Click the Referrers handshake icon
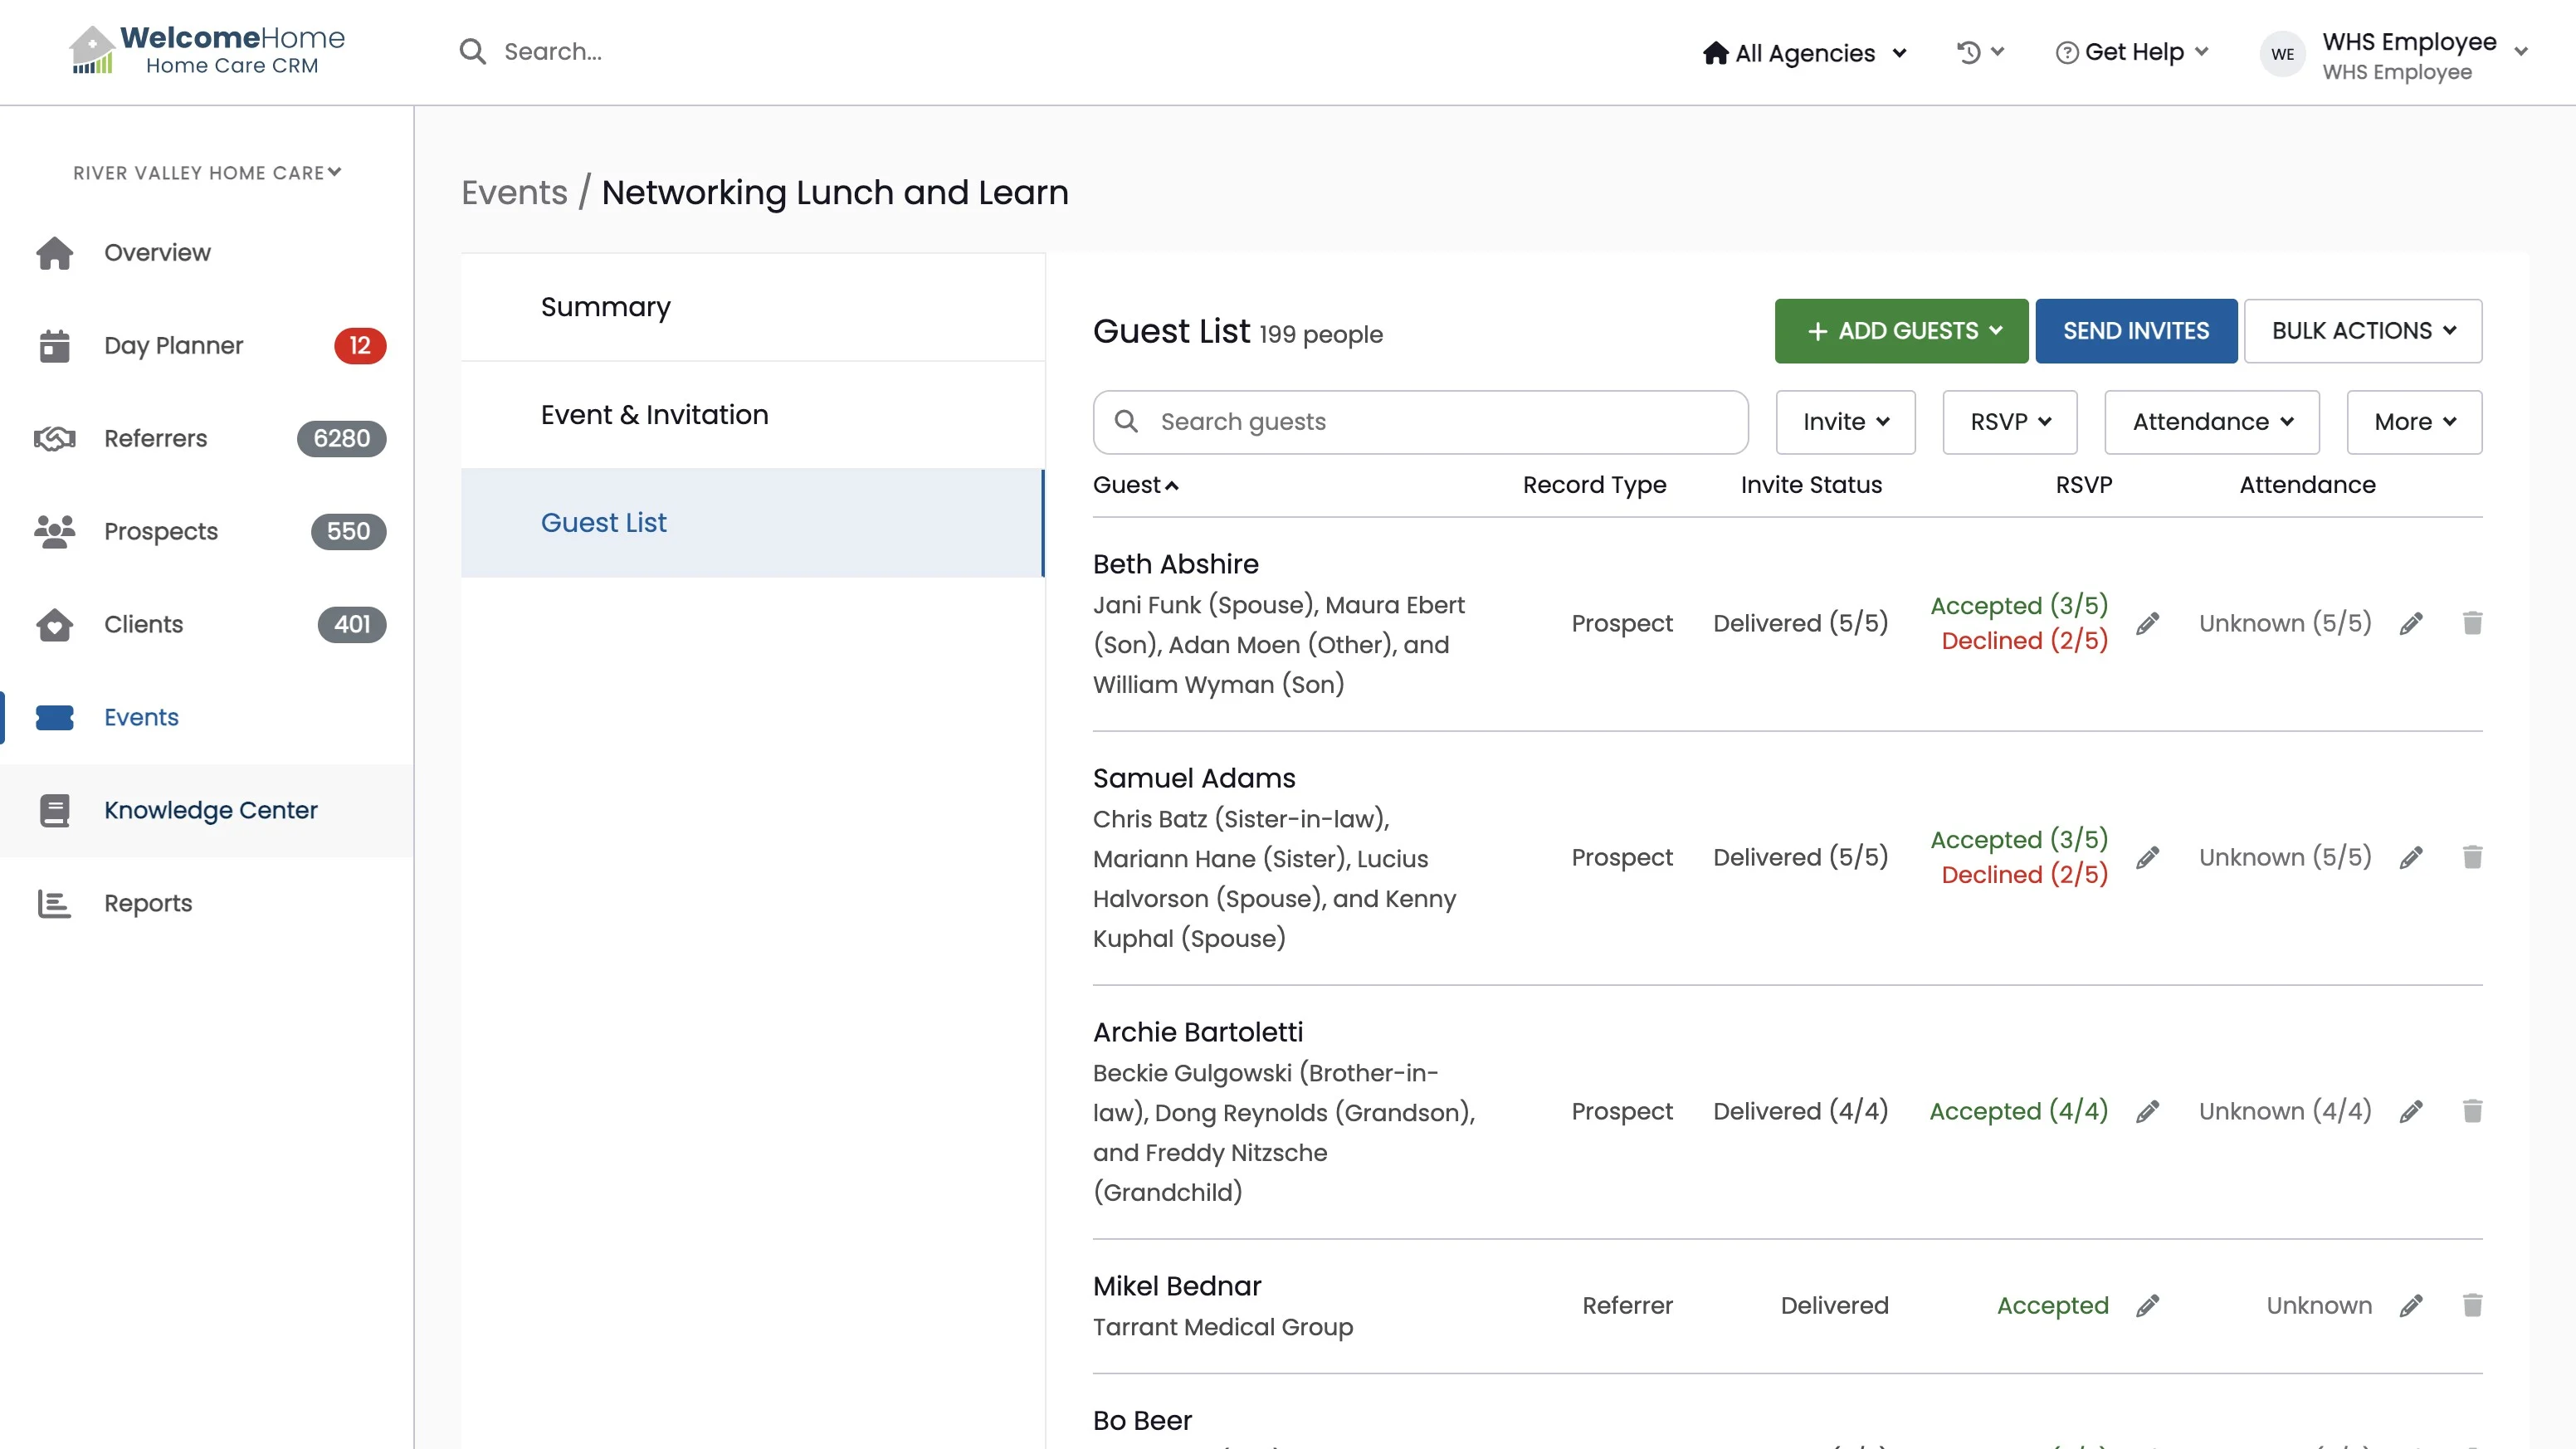The width and height of the screenshot is (2576, 1449). (x=55, y=439)
